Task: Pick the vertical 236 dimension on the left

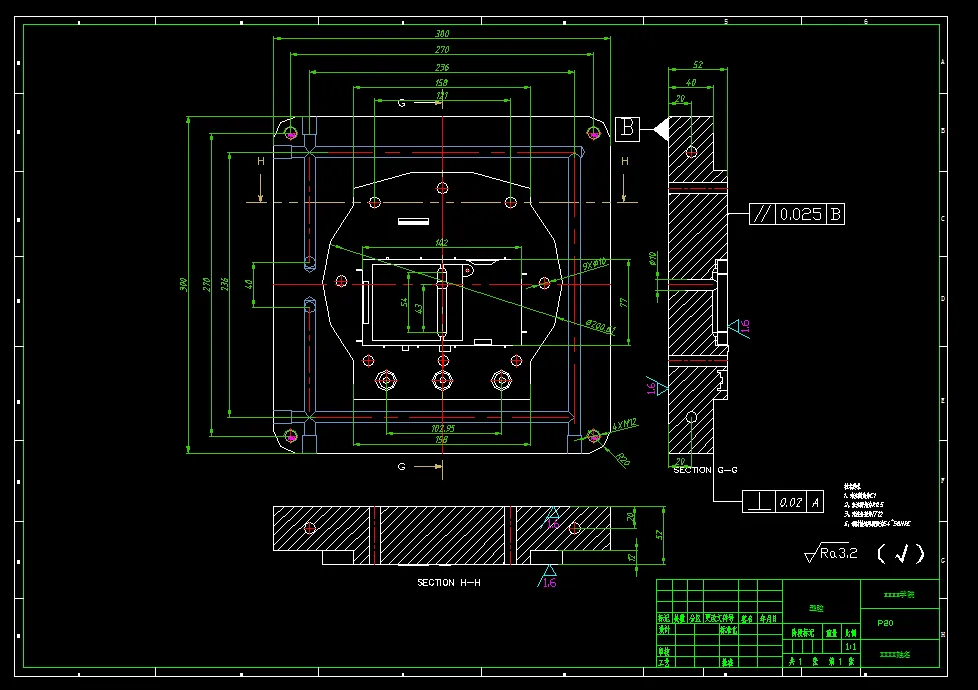Action: (225, 284)
